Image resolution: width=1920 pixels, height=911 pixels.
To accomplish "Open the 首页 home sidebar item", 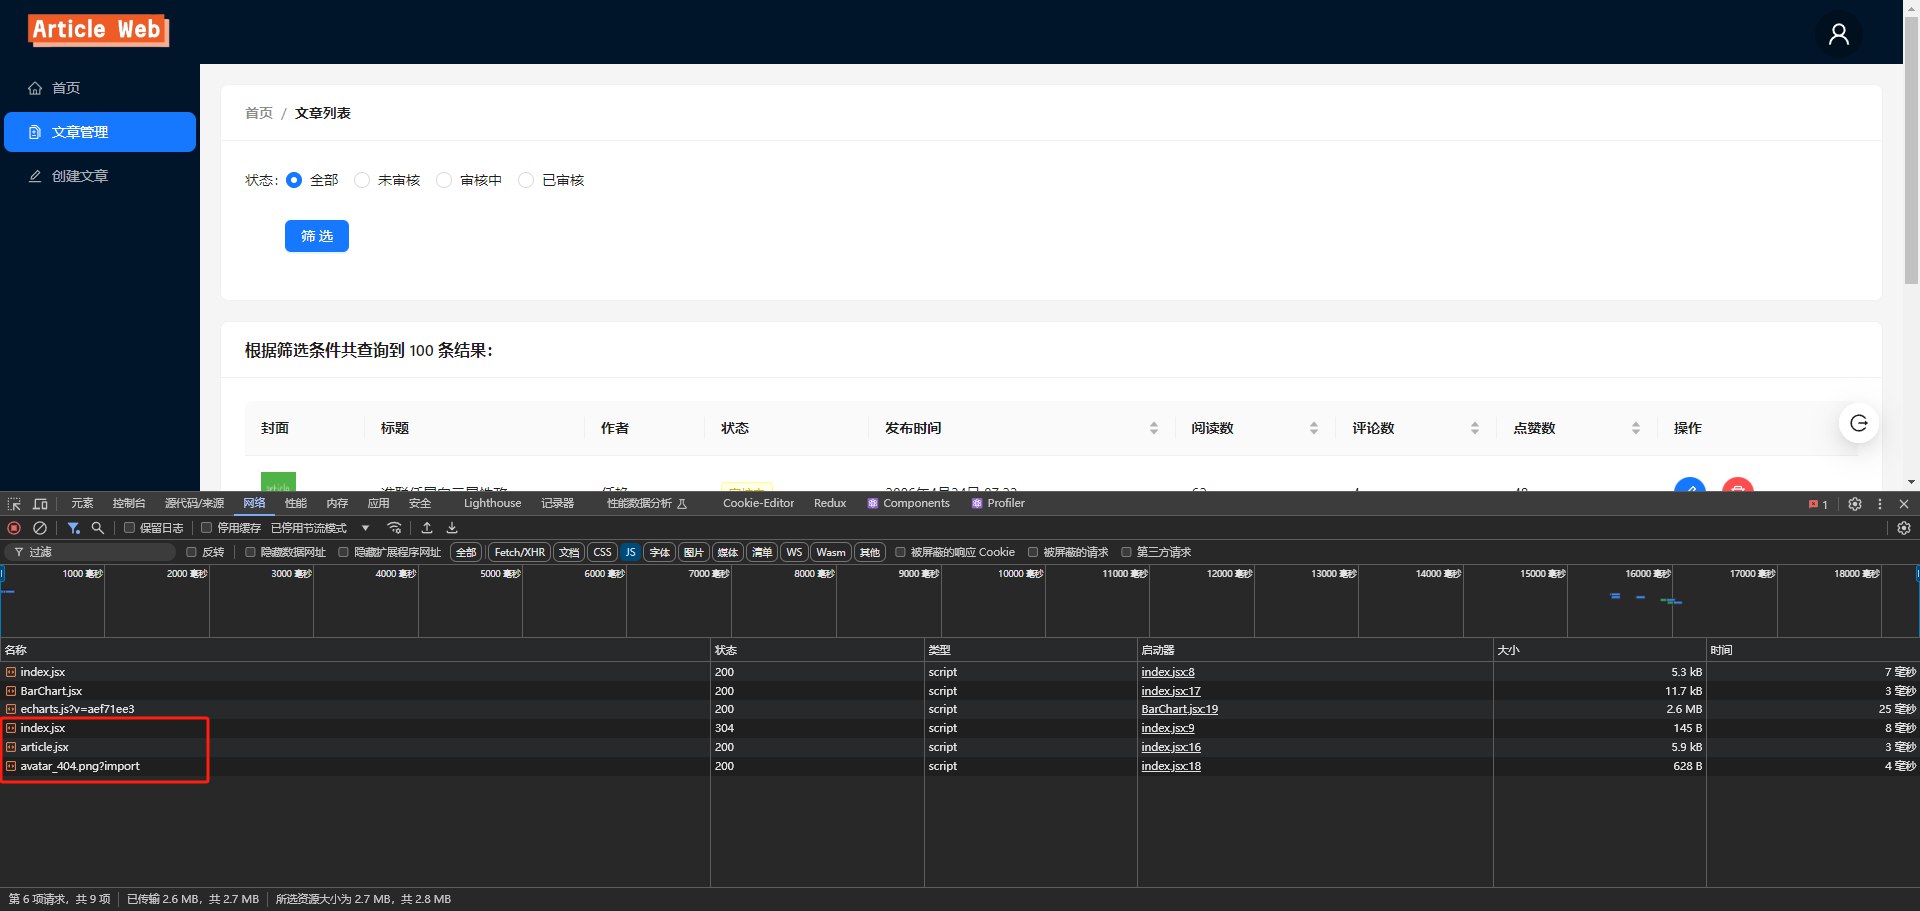I will pos(100,88).
